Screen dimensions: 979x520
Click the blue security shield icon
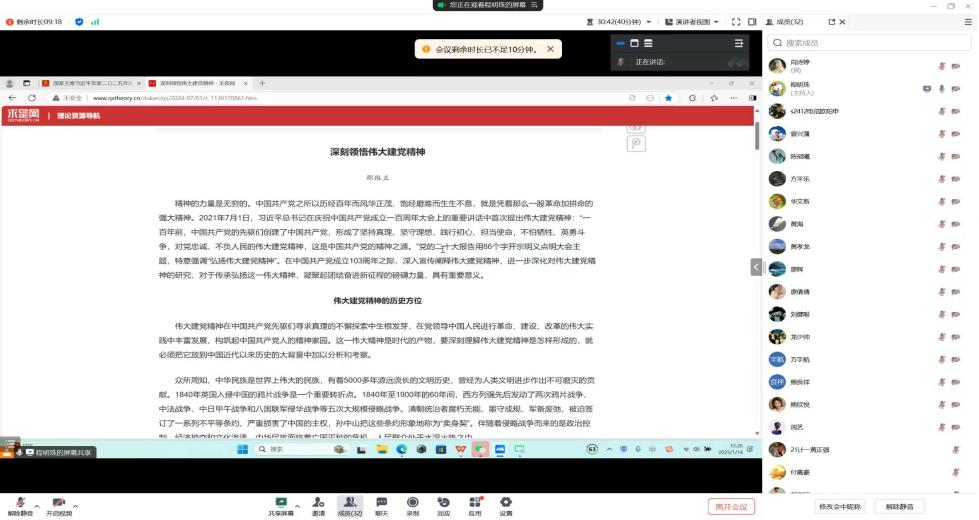coord(79,21)
